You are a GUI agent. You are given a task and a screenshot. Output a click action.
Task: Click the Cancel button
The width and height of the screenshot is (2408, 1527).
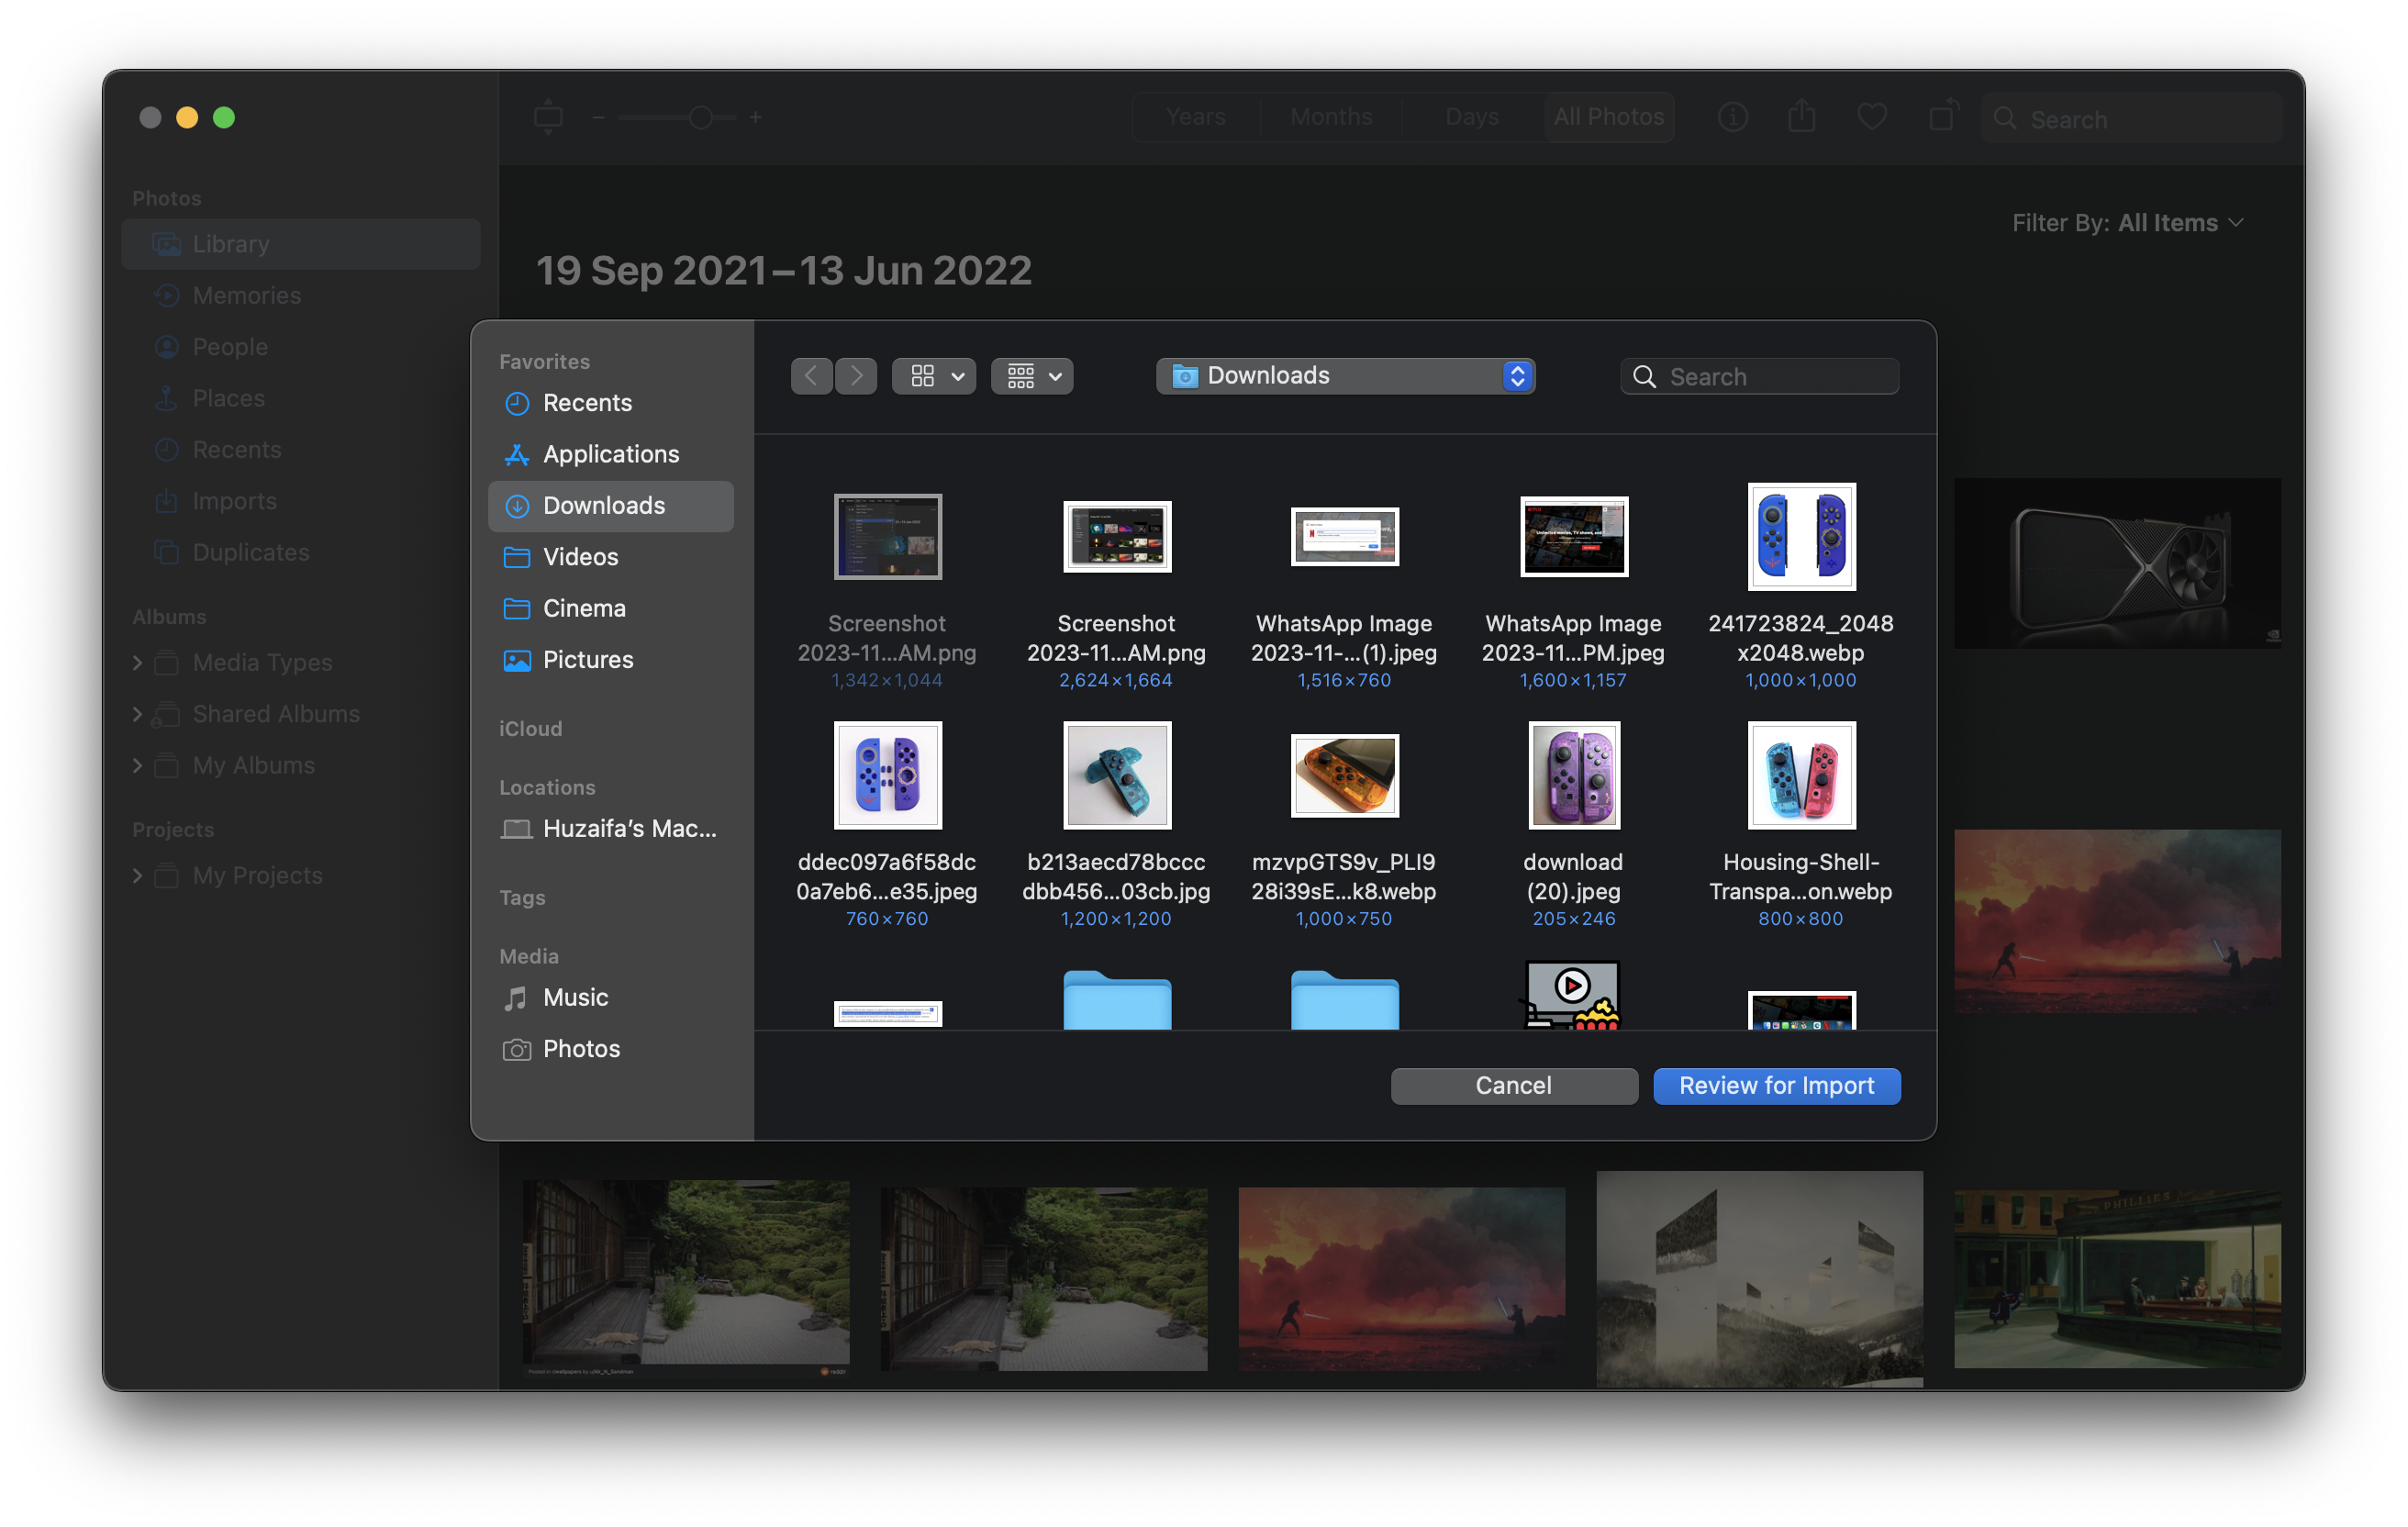[1513, 1086]
